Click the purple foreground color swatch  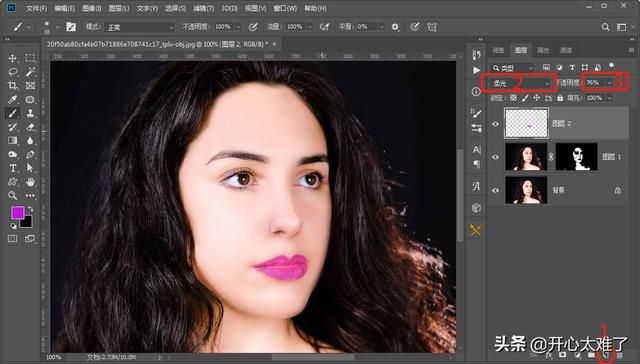point(18,213)
